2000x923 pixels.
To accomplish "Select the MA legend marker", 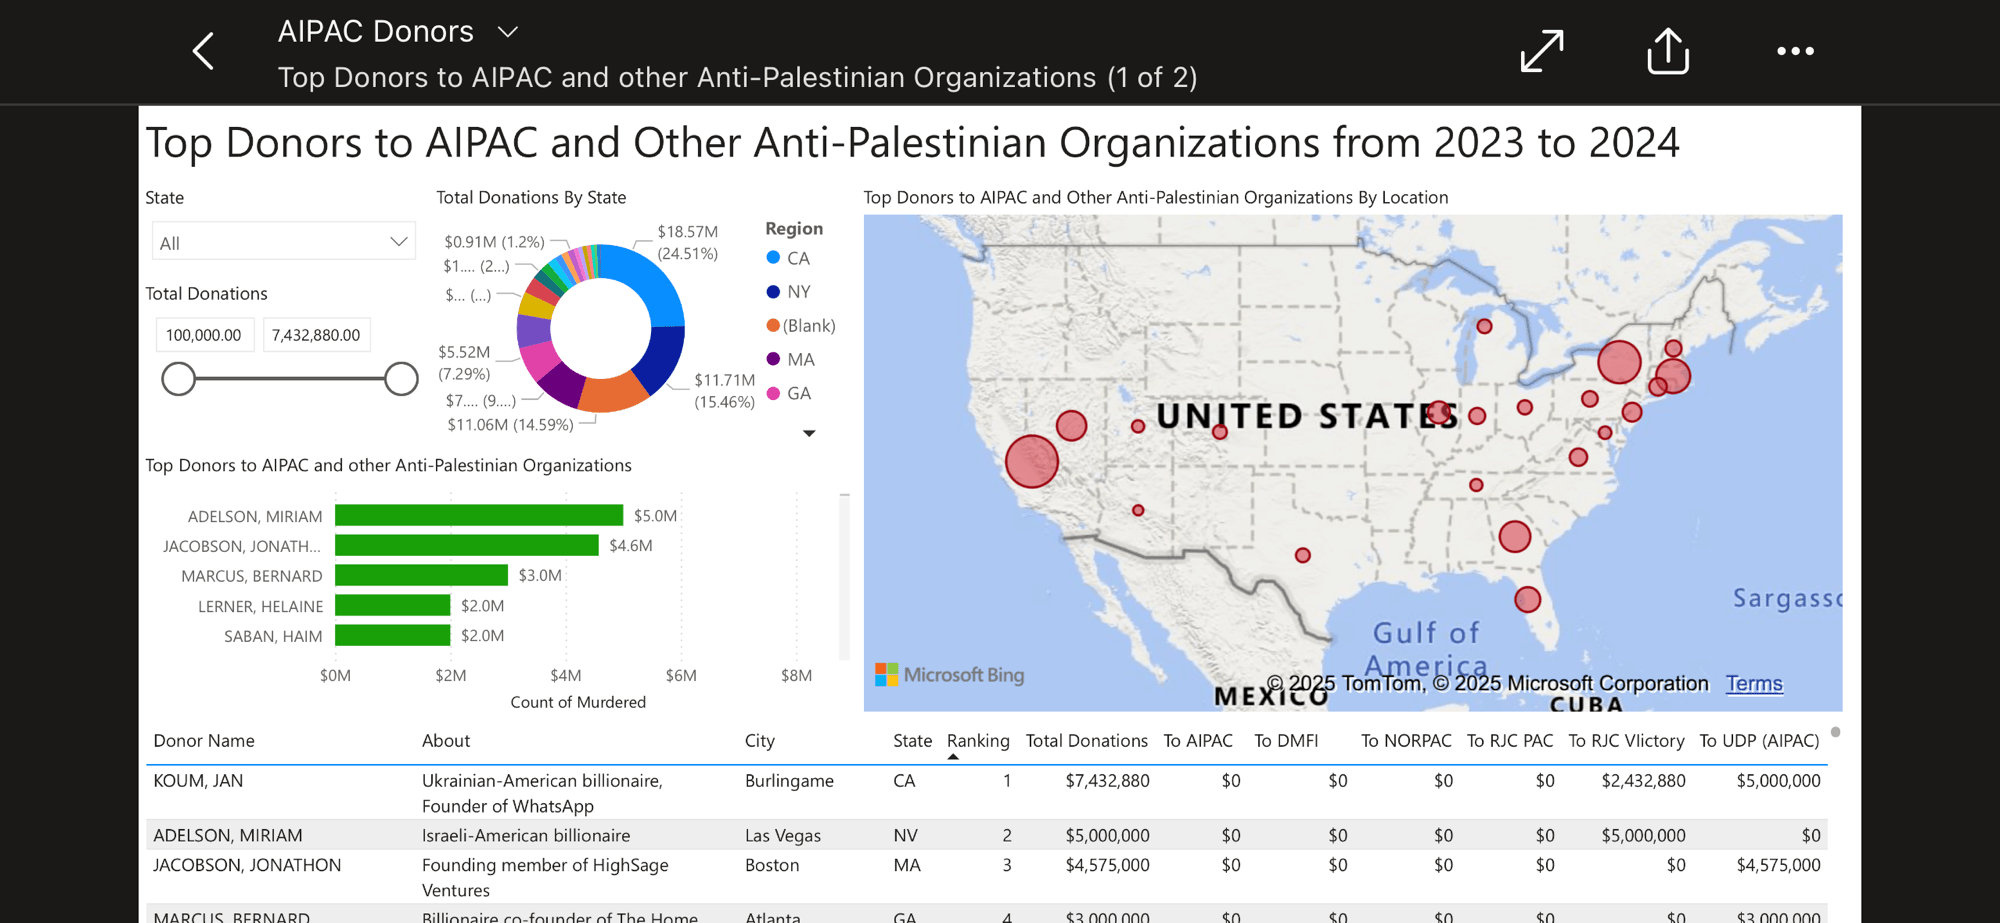I will [x=773, y=359].
